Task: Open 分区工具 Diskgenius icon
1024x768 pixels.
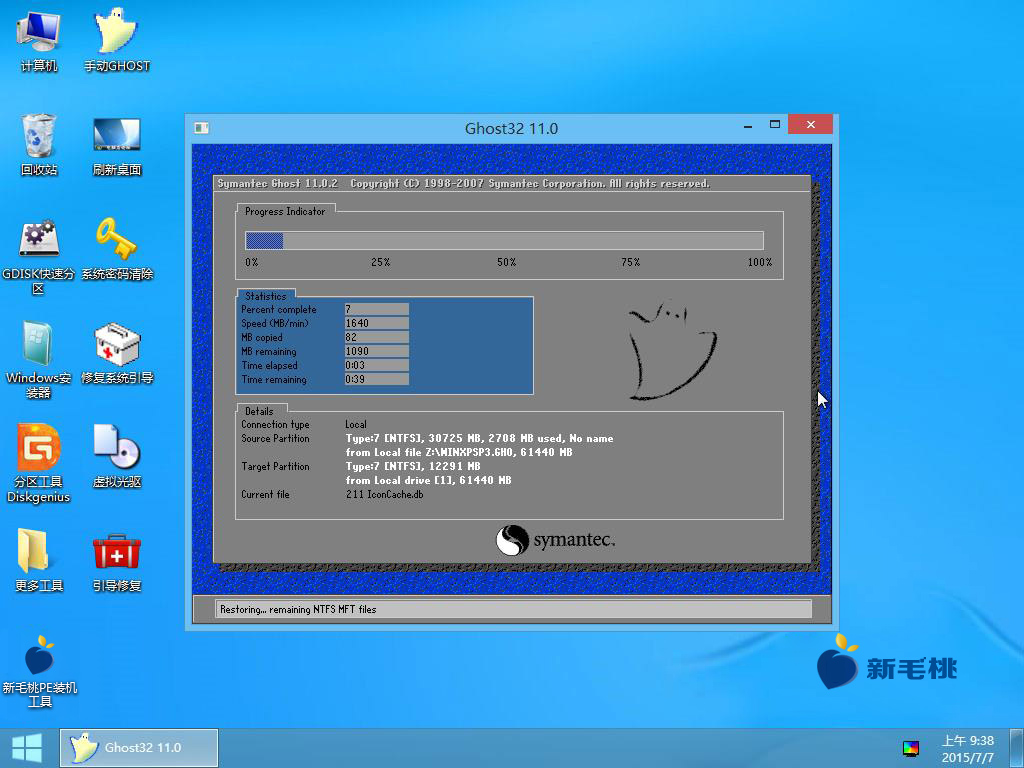Action: click(x=39, y=464)
